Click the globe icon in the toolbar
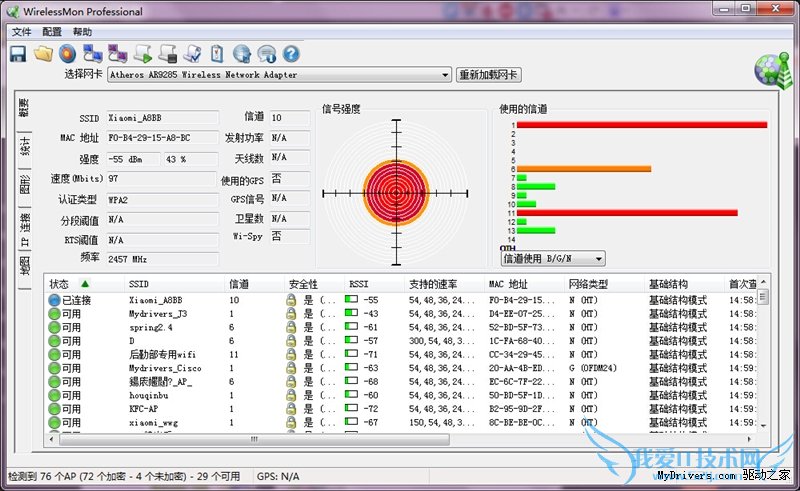The height and width of the screenshot is (491, 800). click(x=241, y=54)
